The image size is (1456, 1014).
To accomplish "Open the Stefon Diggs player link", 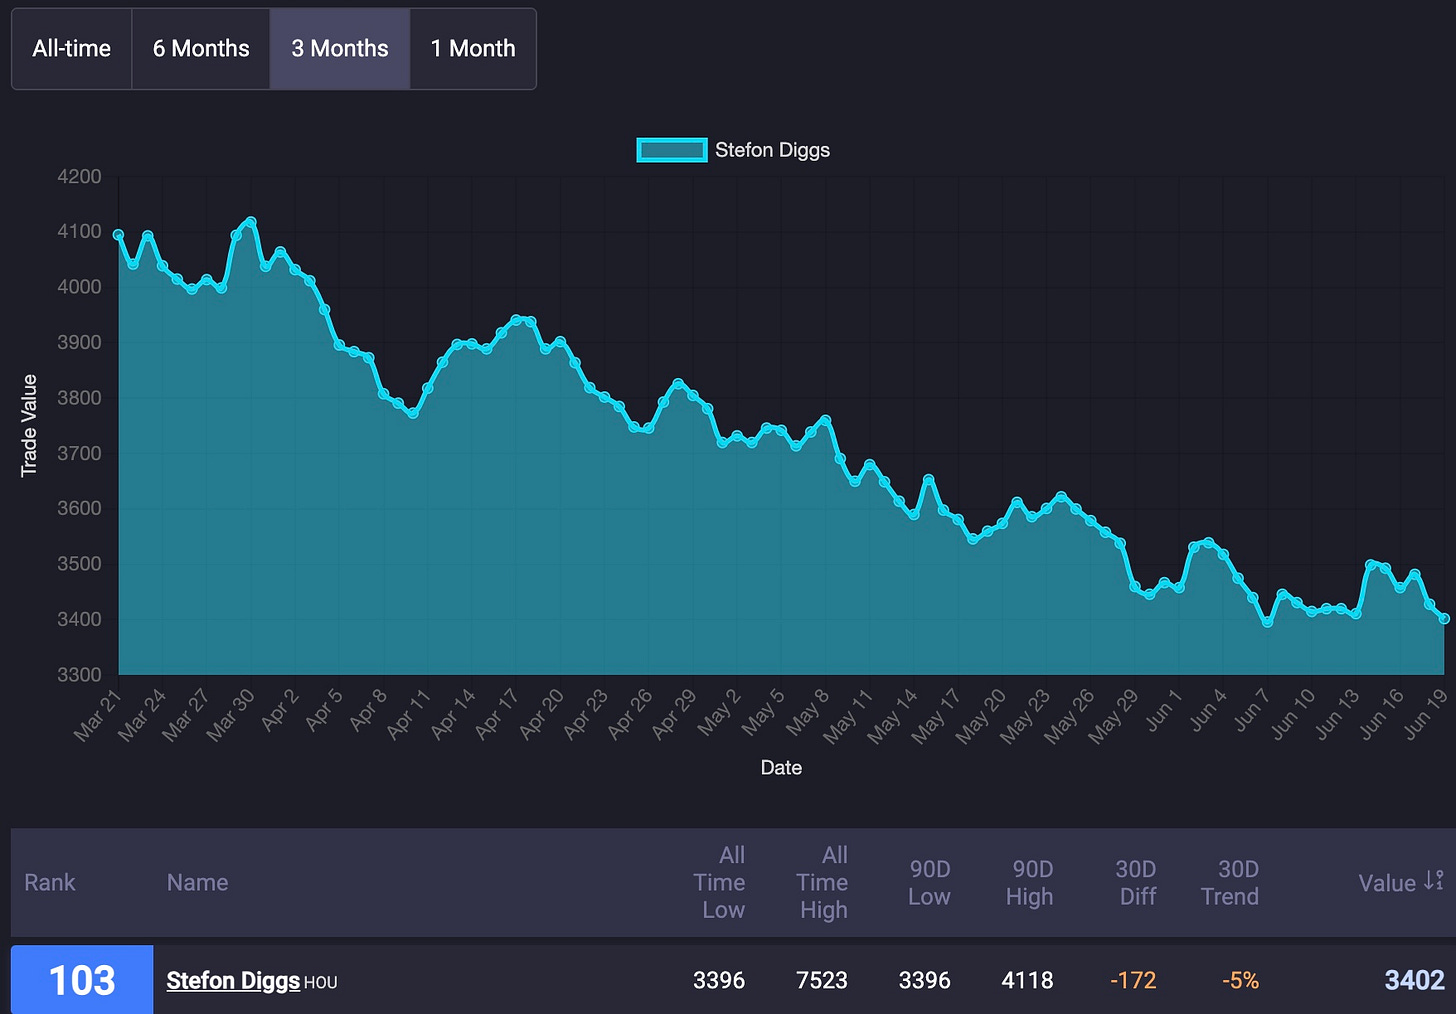I will click(233, 981).
